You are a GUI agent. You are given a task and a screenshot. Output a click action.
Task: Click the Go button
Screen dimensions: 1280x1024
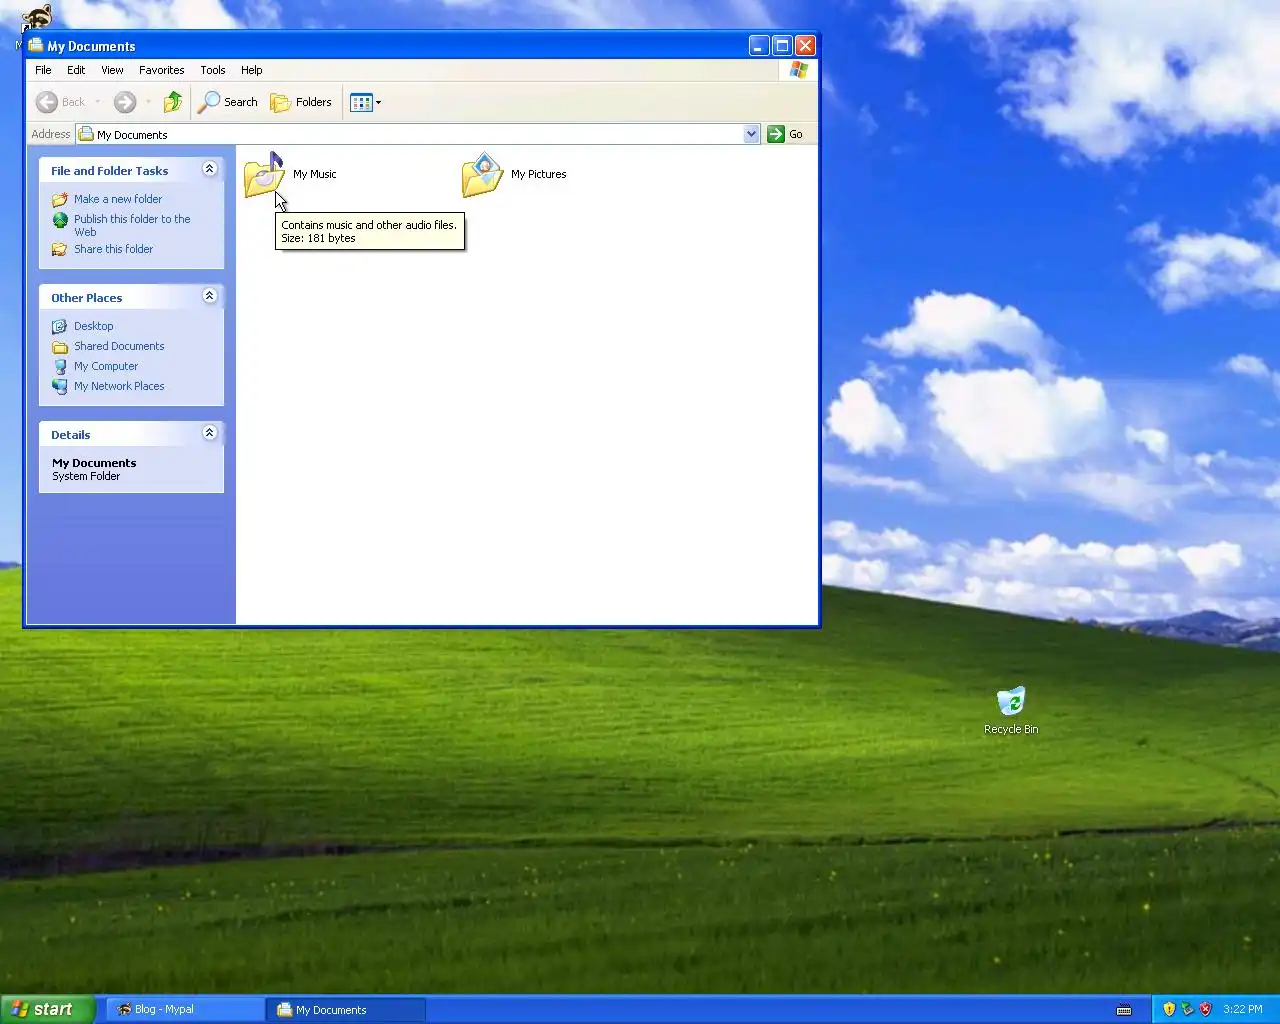coord(785,134)
